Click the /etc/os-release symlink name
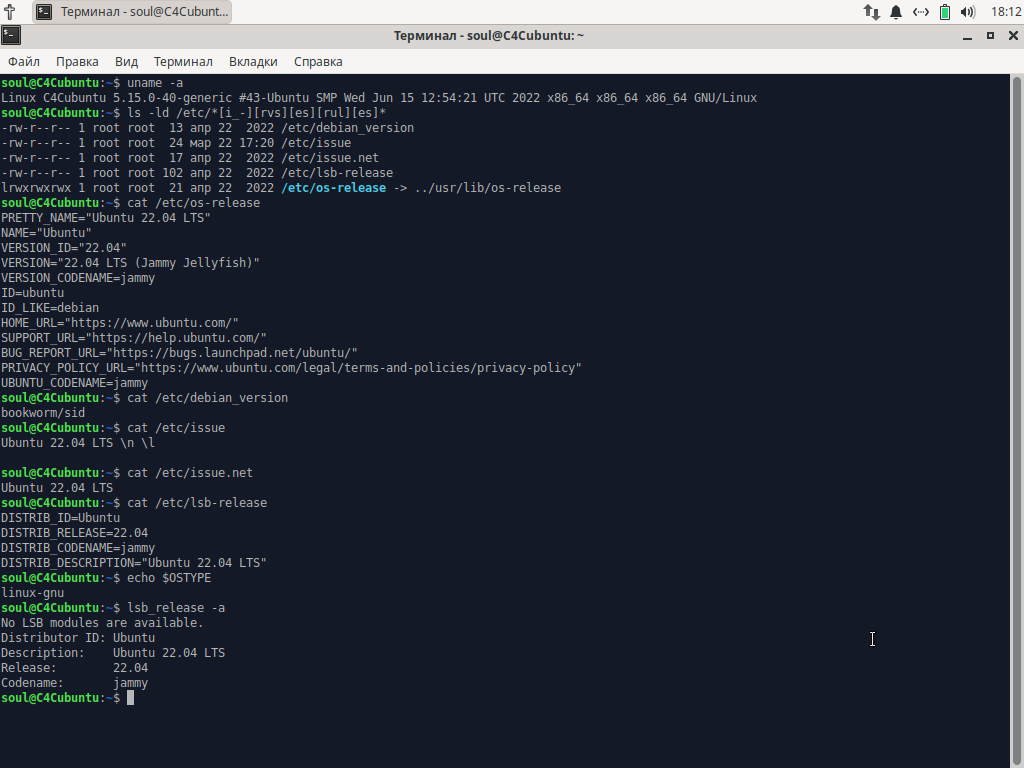Screen dimensions: 1024x768 click(334, 188)
